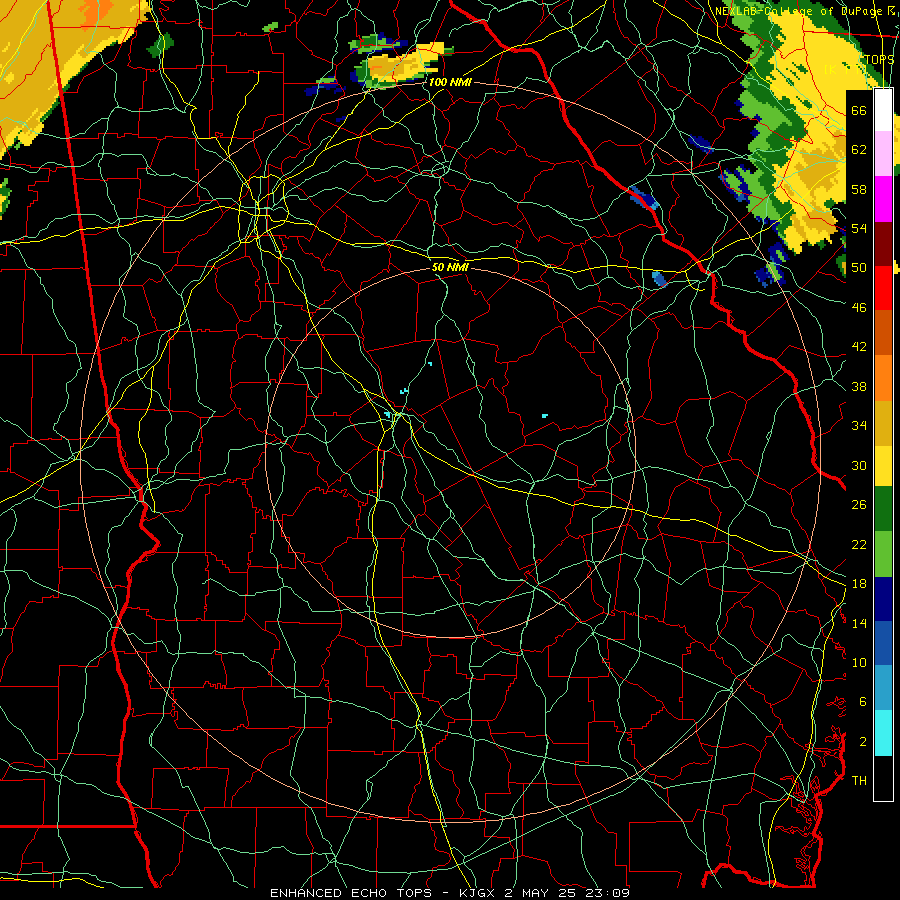The height and width of the screenshot is (900, 900).
Task: Click the TOPS legend title
Action: (879, 60)
